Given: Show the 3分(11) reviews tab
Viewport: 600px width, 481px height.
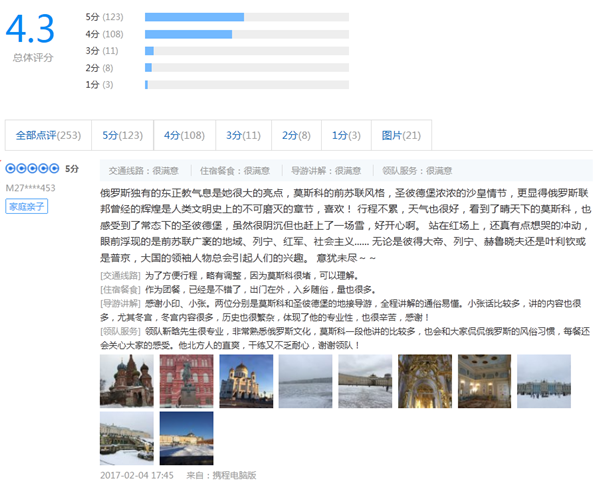Looking at the screenshot, I should (243, 135).
